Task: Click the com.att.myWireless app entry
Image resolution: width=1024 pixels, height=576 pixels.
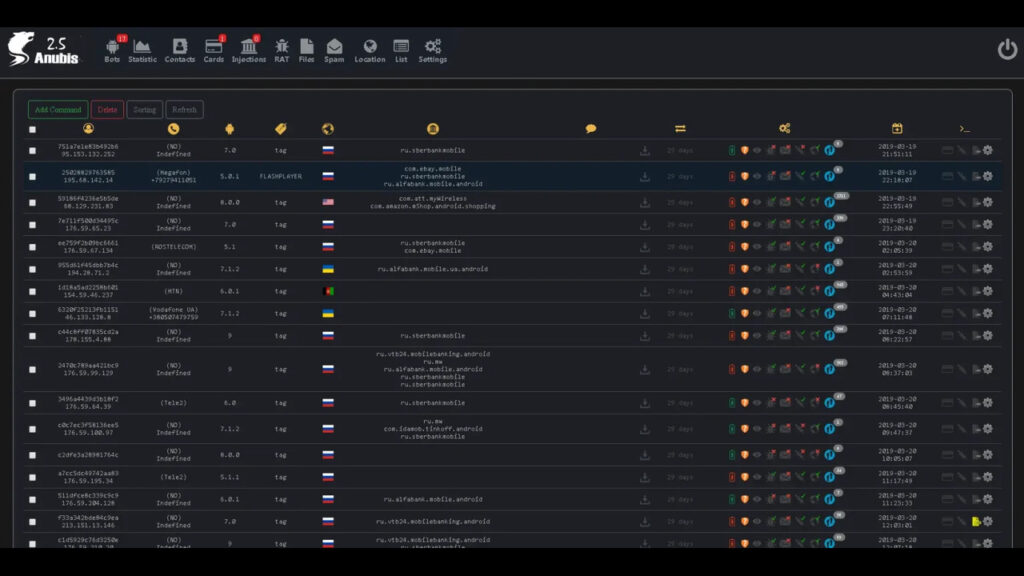Action: pyautogui.click(x=433, y=199)
